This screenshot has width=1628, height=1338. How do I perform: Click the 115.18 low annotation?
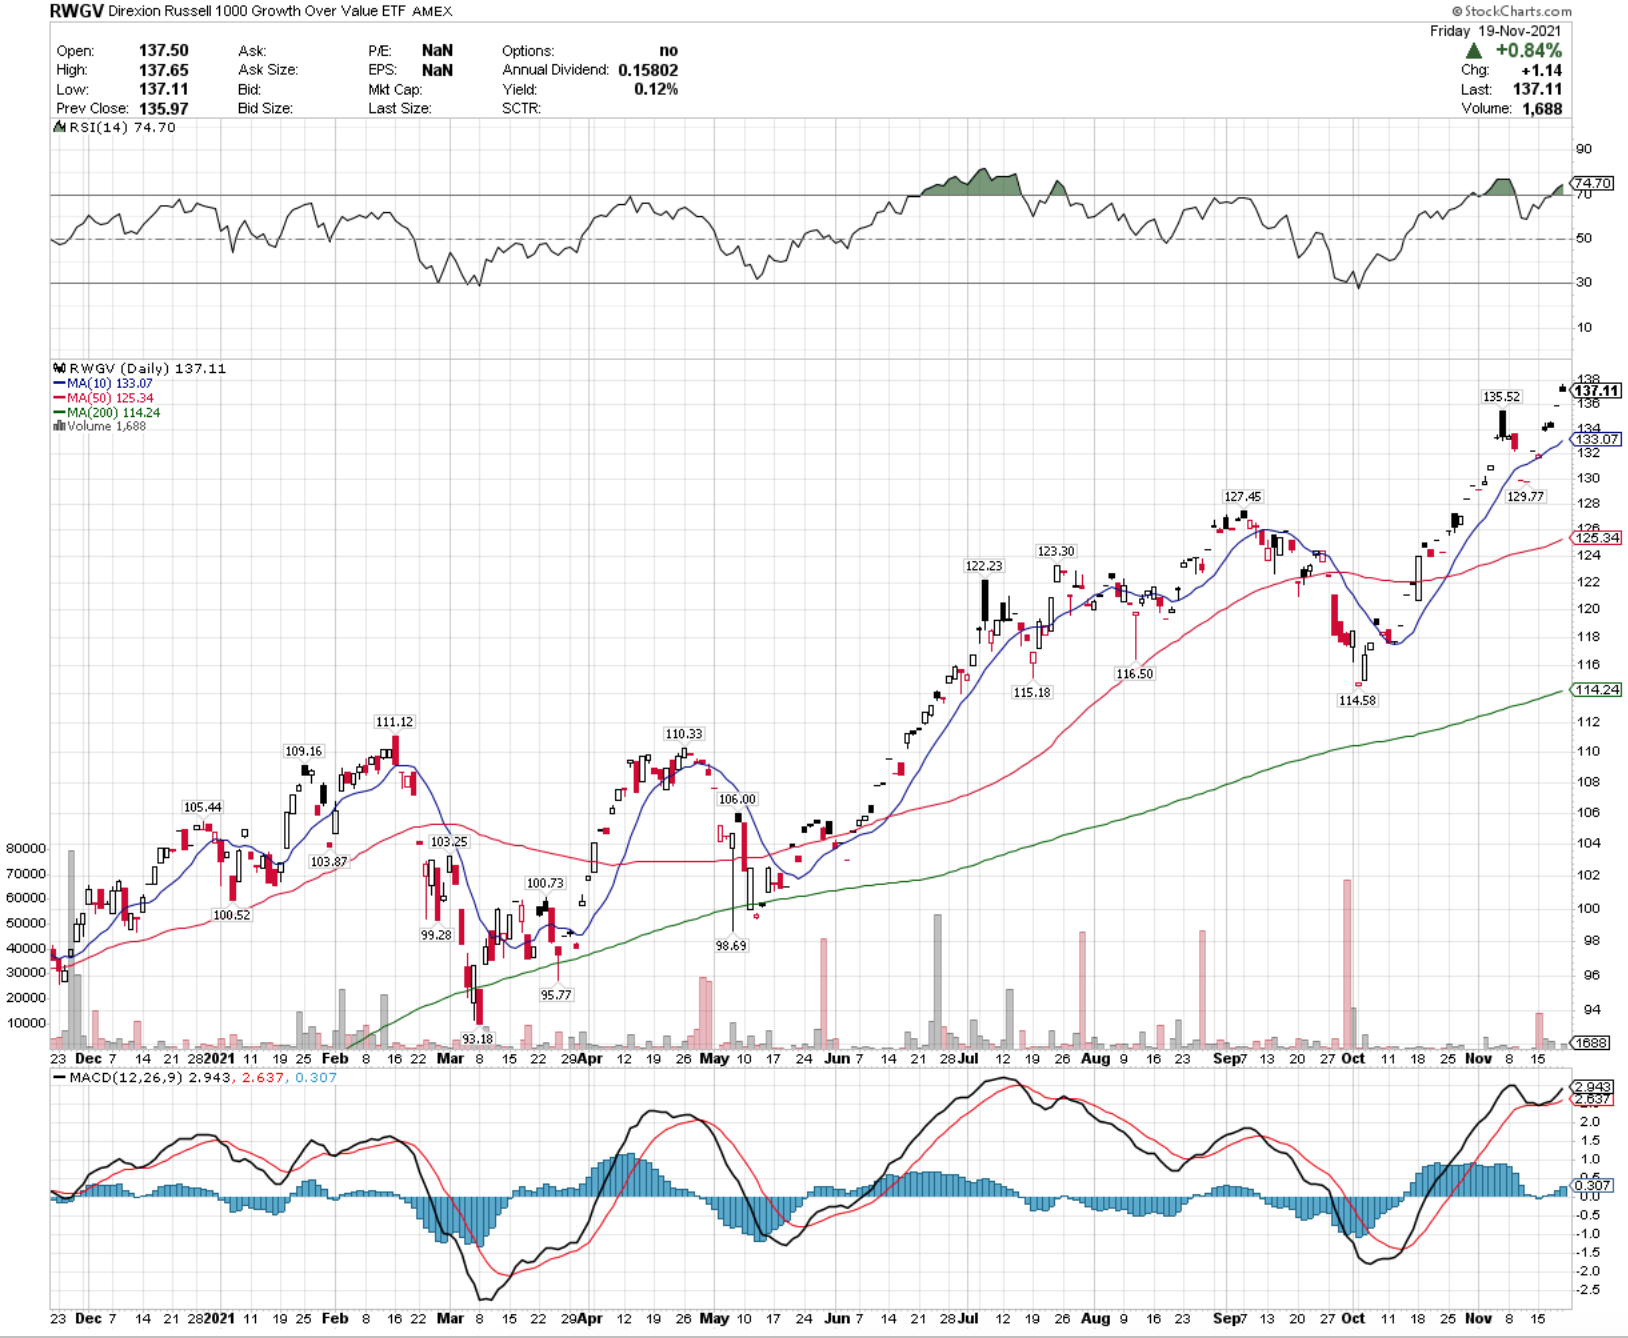point(1031,692)
